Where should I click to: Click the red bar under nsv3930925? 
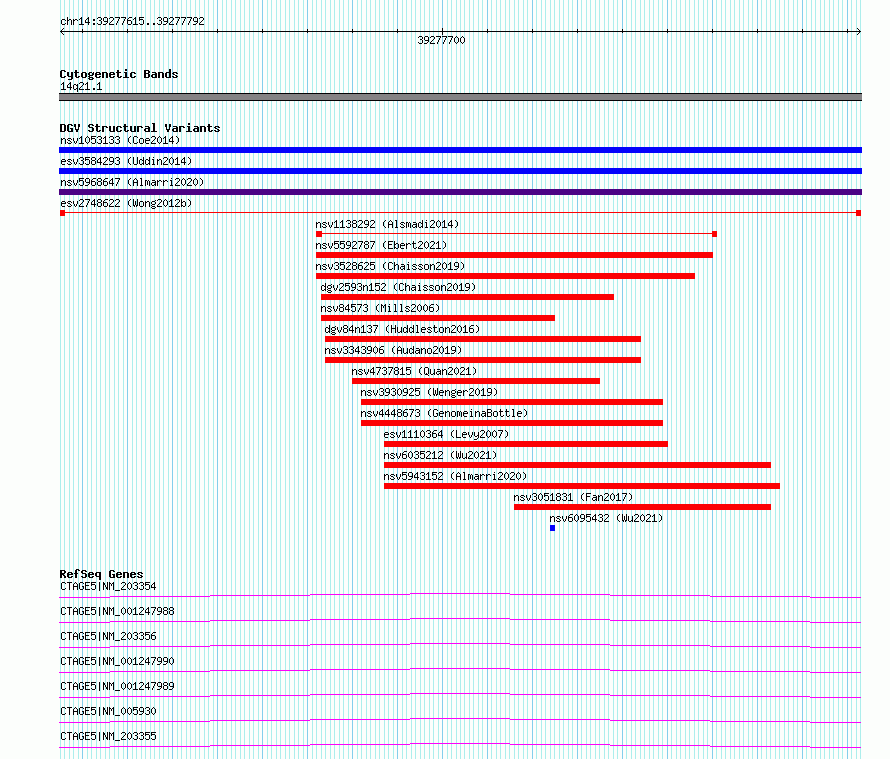click(x=512, y=402)
